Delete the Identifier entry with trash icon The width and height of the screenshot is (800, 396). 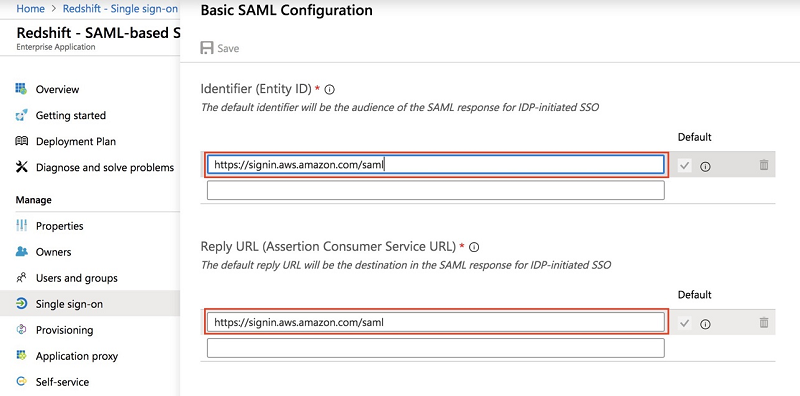(x=764, y=165)
